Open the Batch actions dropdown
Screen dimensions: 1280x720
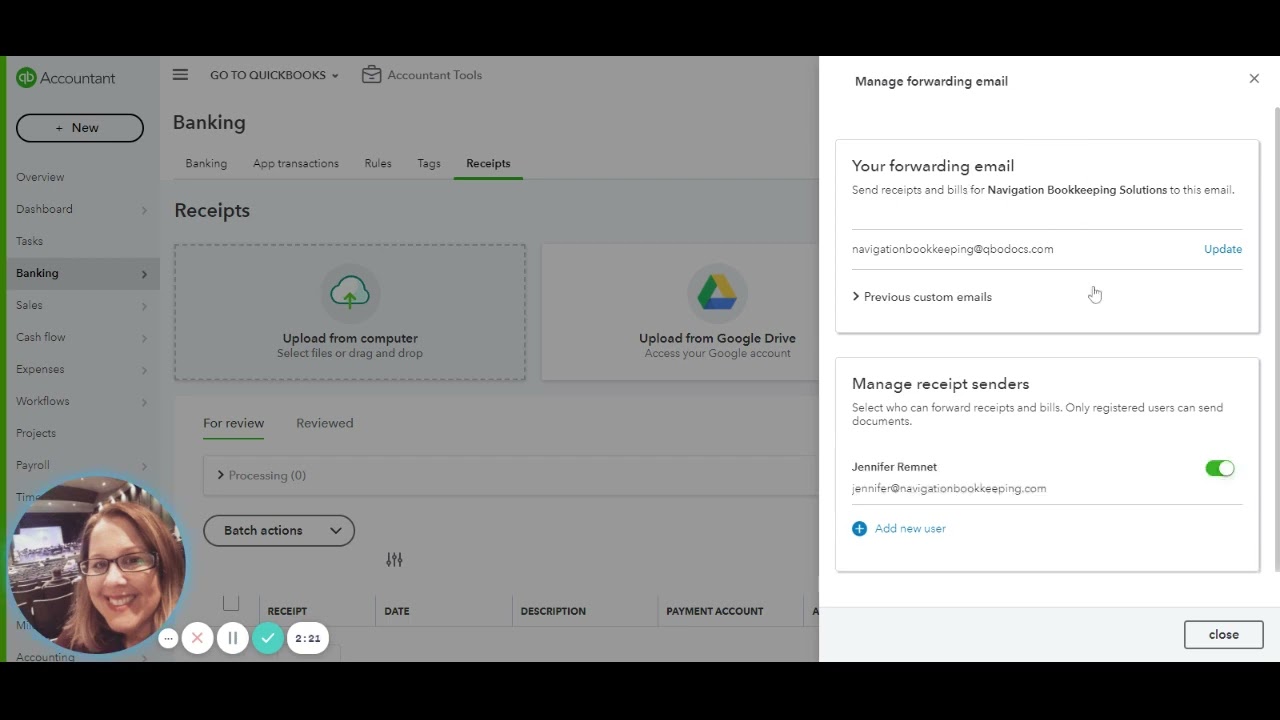[x=279, y=531]
